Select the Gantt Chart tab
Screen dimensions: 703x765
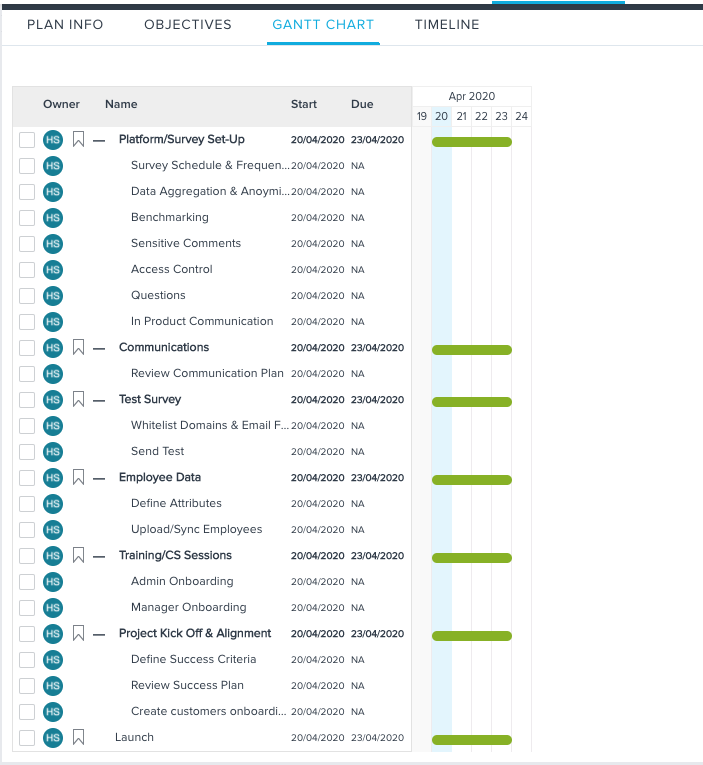coord(323,24)
